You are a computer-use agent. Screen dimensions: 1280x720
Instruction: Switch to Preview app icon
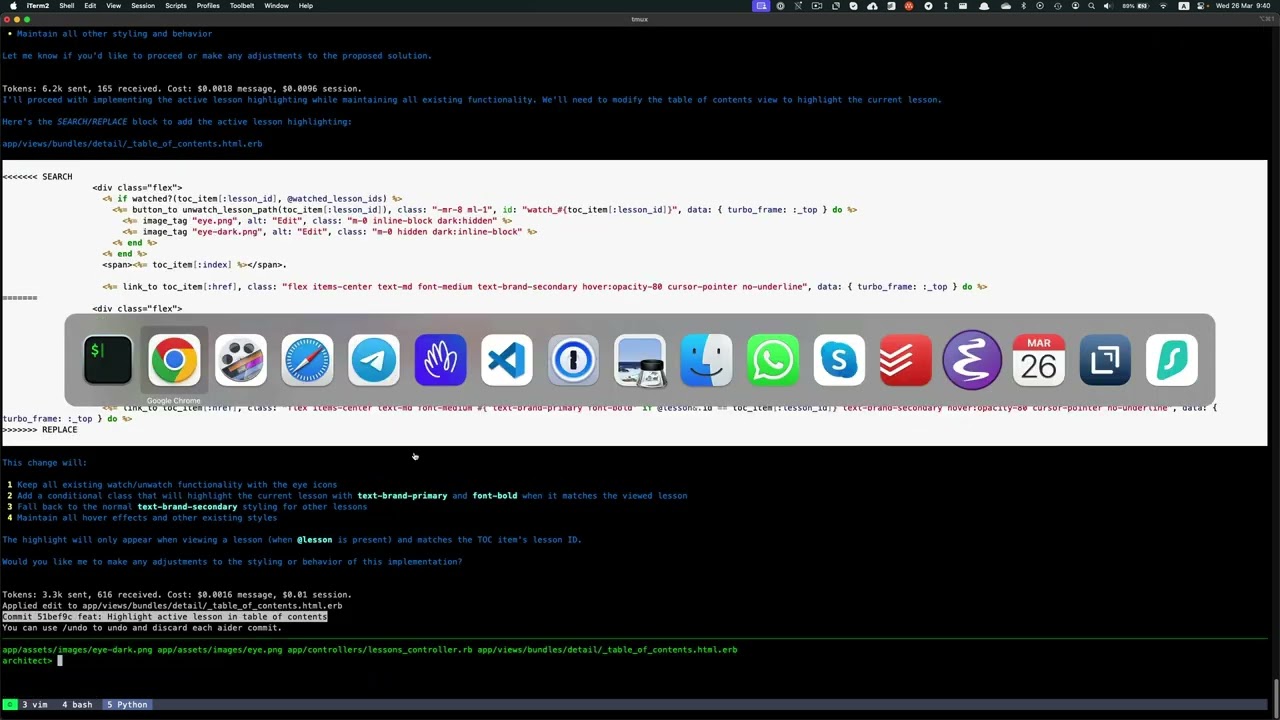640,360
